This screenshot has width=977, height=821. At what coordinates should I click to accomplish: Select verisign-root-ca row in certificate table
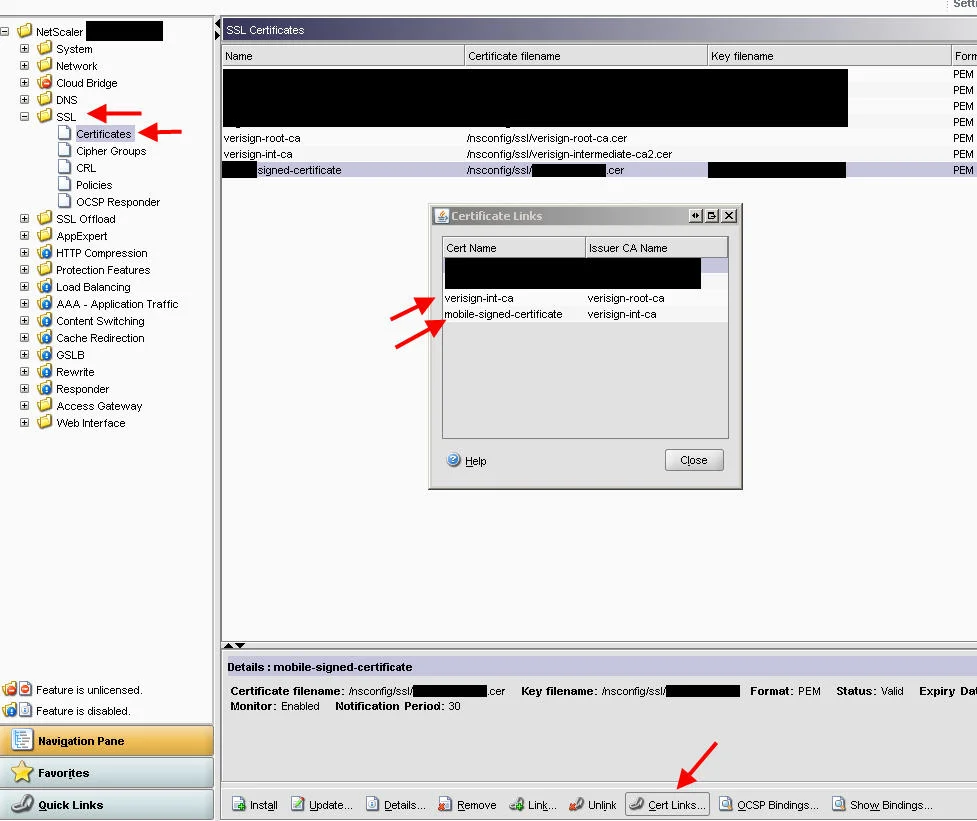pos(599,138)
